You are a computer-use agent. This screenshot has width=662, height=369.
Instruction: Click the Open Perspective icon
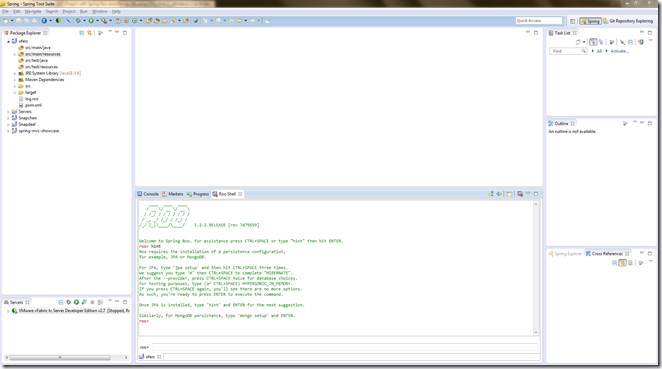tap(572, 21)
